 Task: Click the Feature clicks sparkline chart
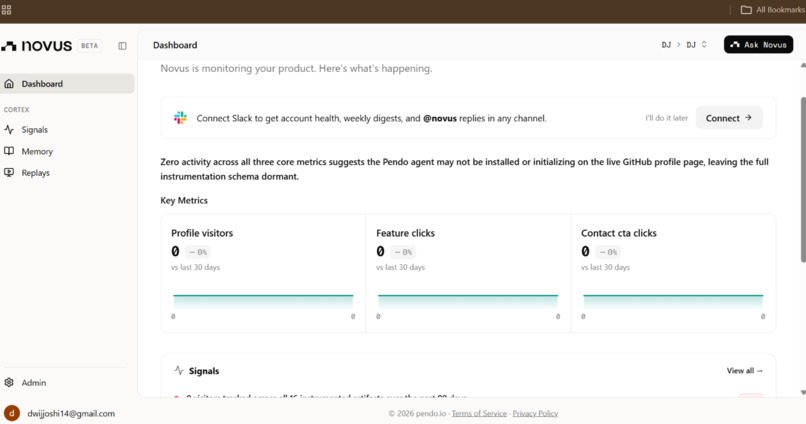pyautogui.click(x=468, y=303)
